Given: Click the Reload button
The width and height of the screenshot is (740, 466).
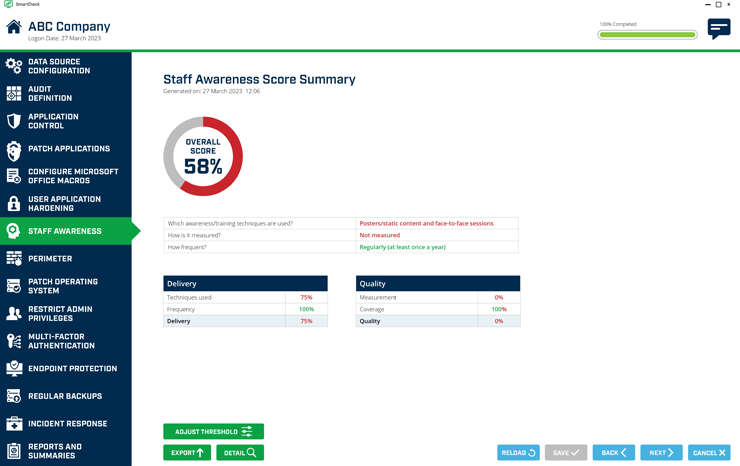Looking at the screenshot, I should 518,453.
